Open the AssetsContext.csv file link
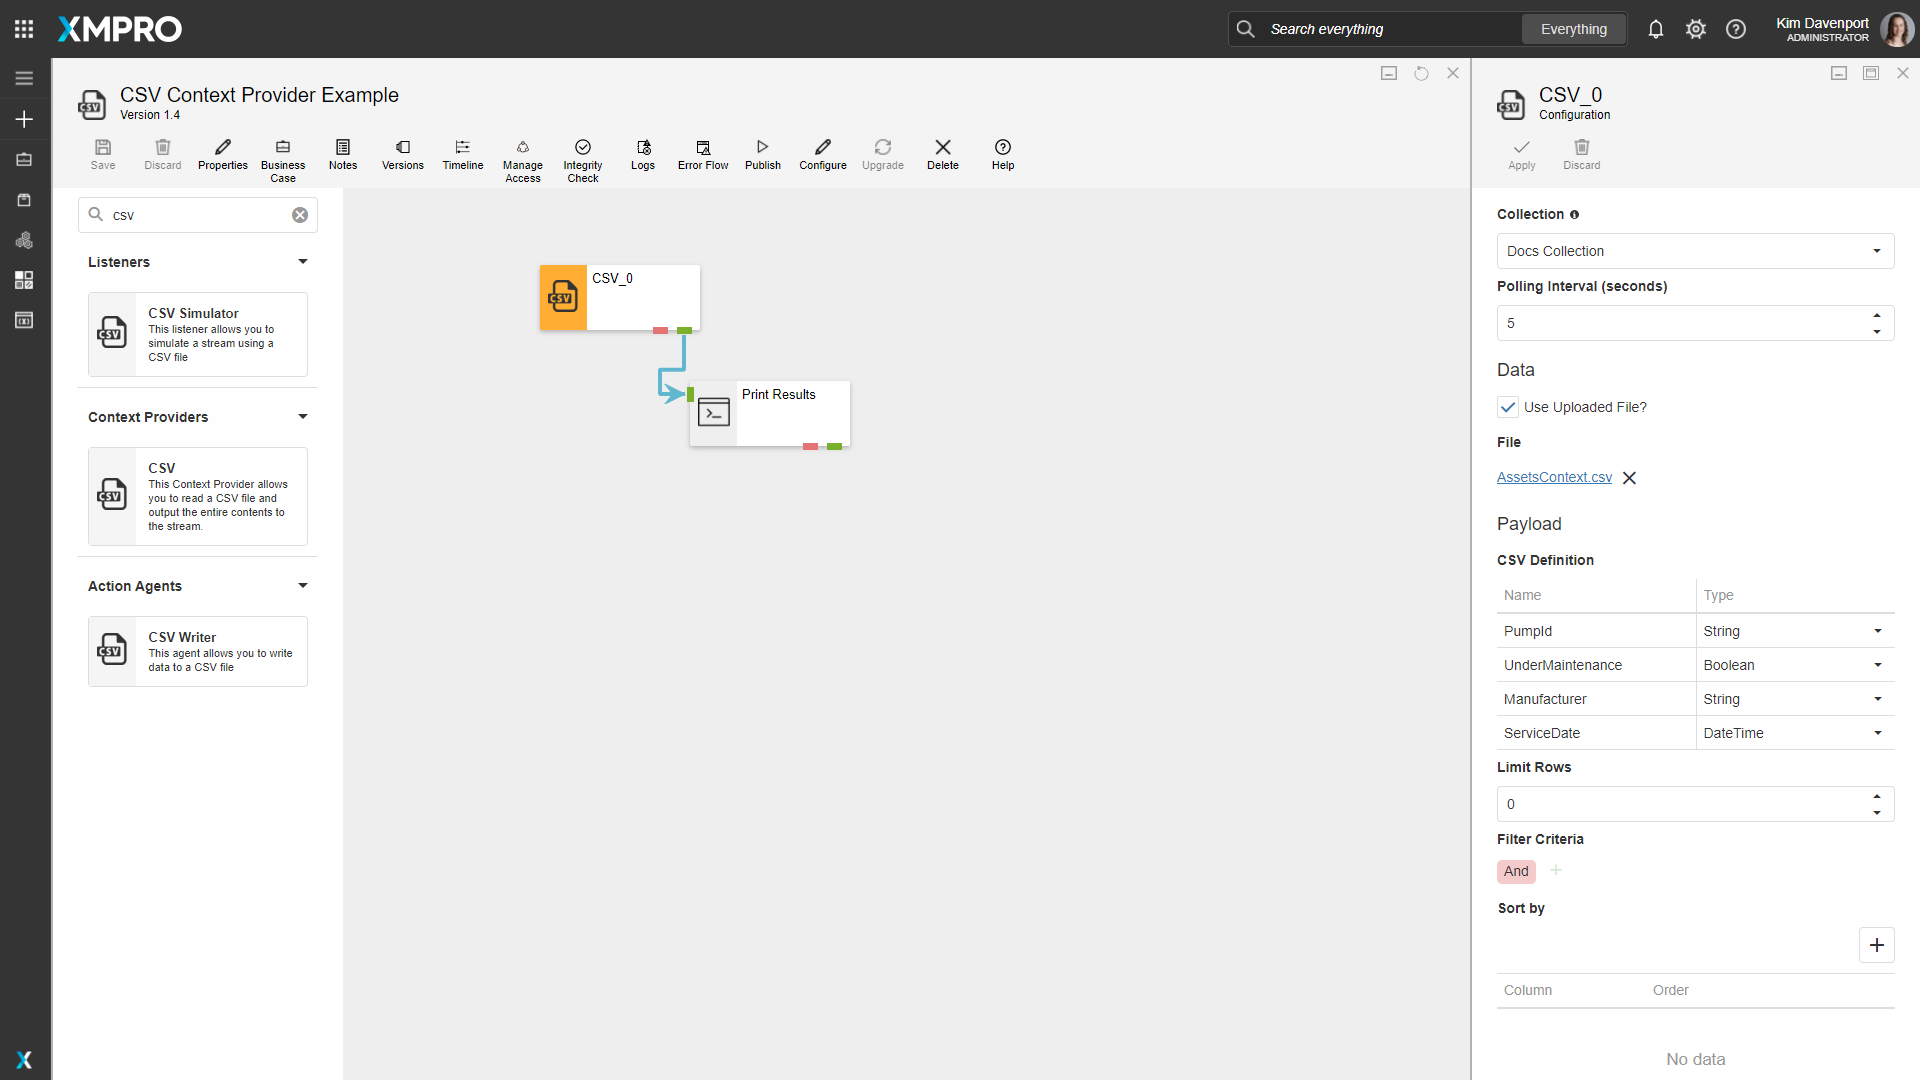This screenshot has width=1920, height=1080. (1554, 477)
